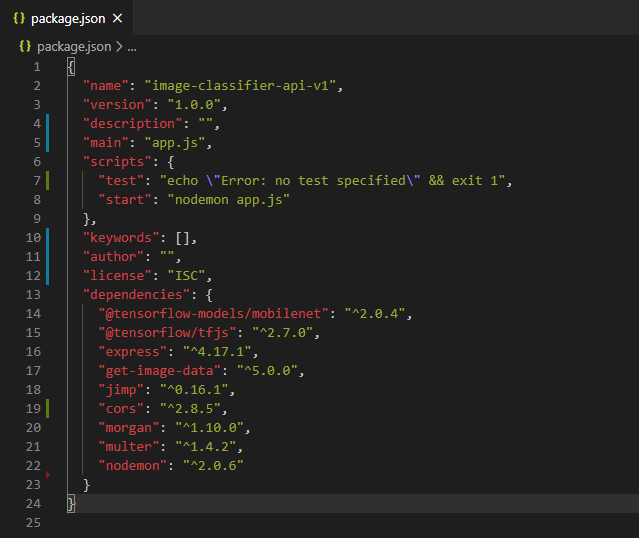Click the "keywords" key
639x538 pixels.
pyautogui.click(x=121, y=238)
